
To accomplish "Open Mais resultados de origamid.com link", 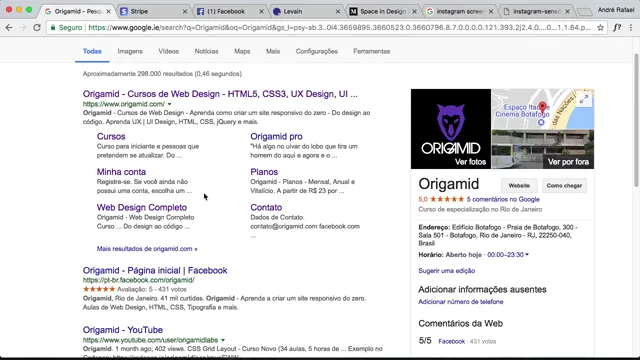I will pos(147,249).
